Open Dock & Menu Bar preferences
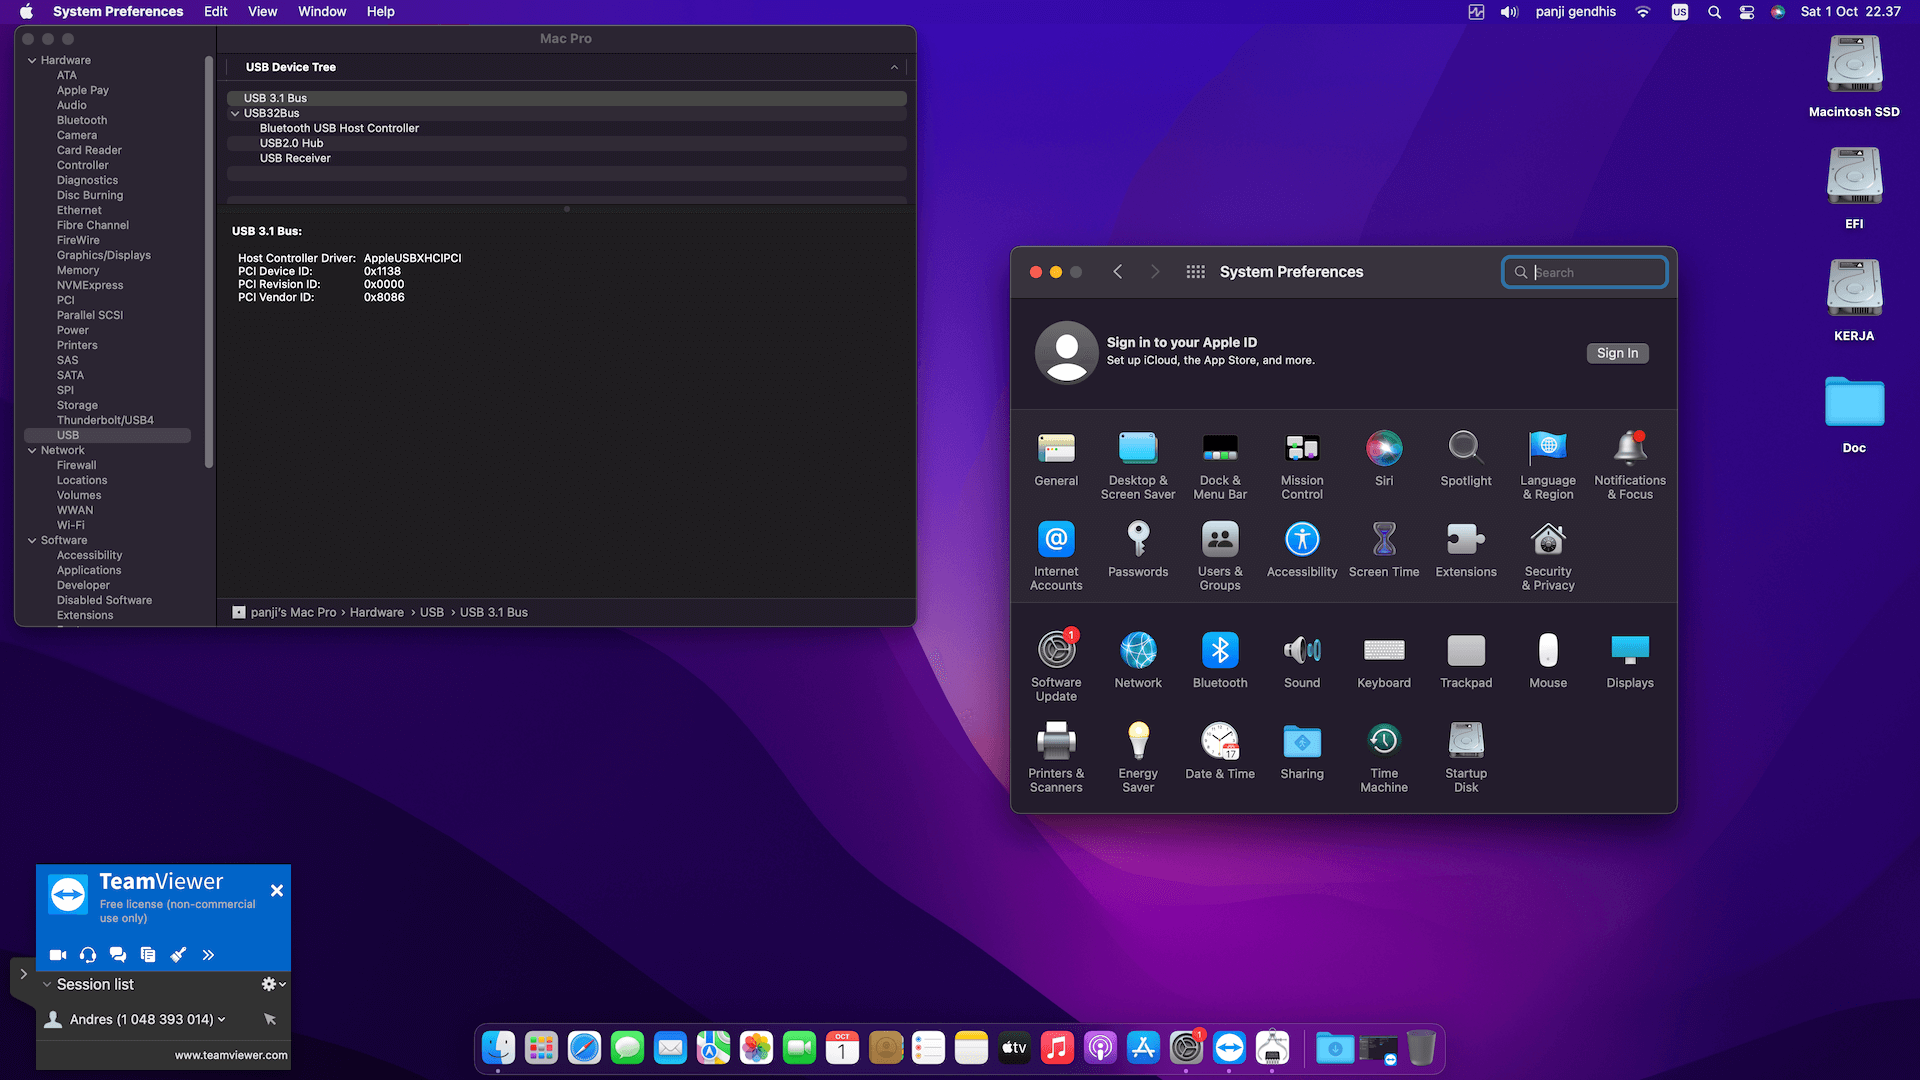Viewport: 1920px width, 1080px height. click(x=1220, y=465)
